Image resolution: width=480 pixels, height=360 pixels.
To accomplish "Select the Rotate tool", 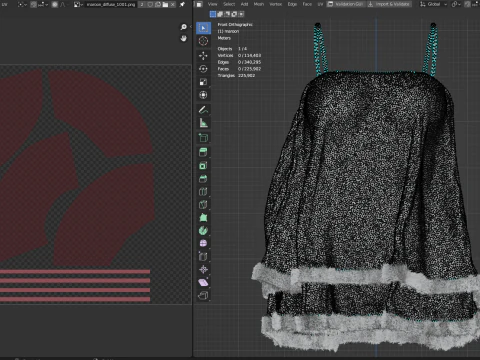I will [203, 69].
